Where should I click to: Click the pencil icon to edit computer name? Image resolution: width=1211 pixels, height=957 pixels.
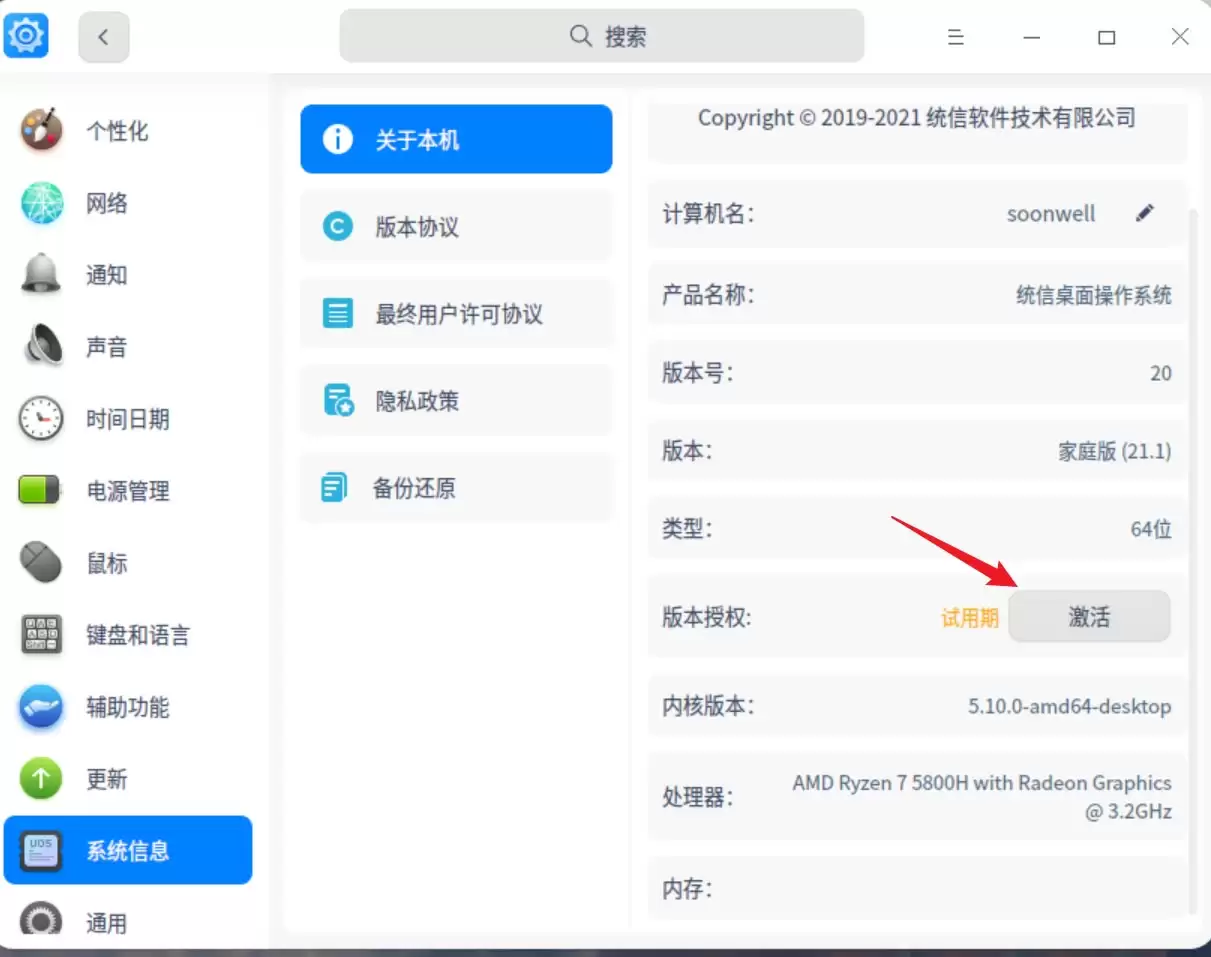click(1145, 212)
